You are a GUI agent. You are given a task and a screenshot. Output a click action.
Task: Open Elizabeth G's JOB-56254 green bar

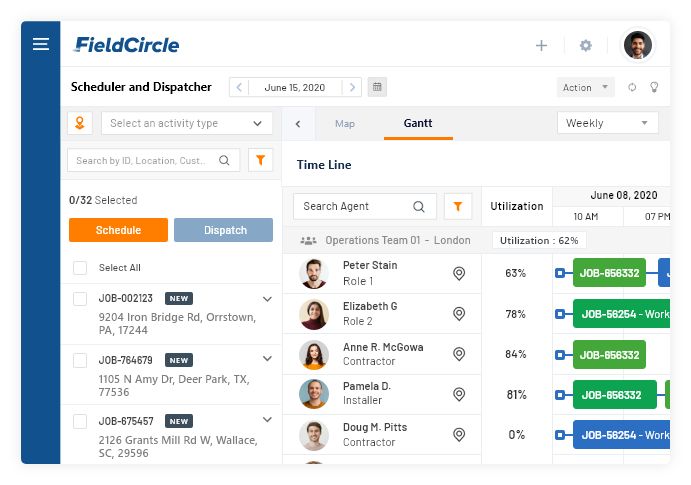point(621,314)
